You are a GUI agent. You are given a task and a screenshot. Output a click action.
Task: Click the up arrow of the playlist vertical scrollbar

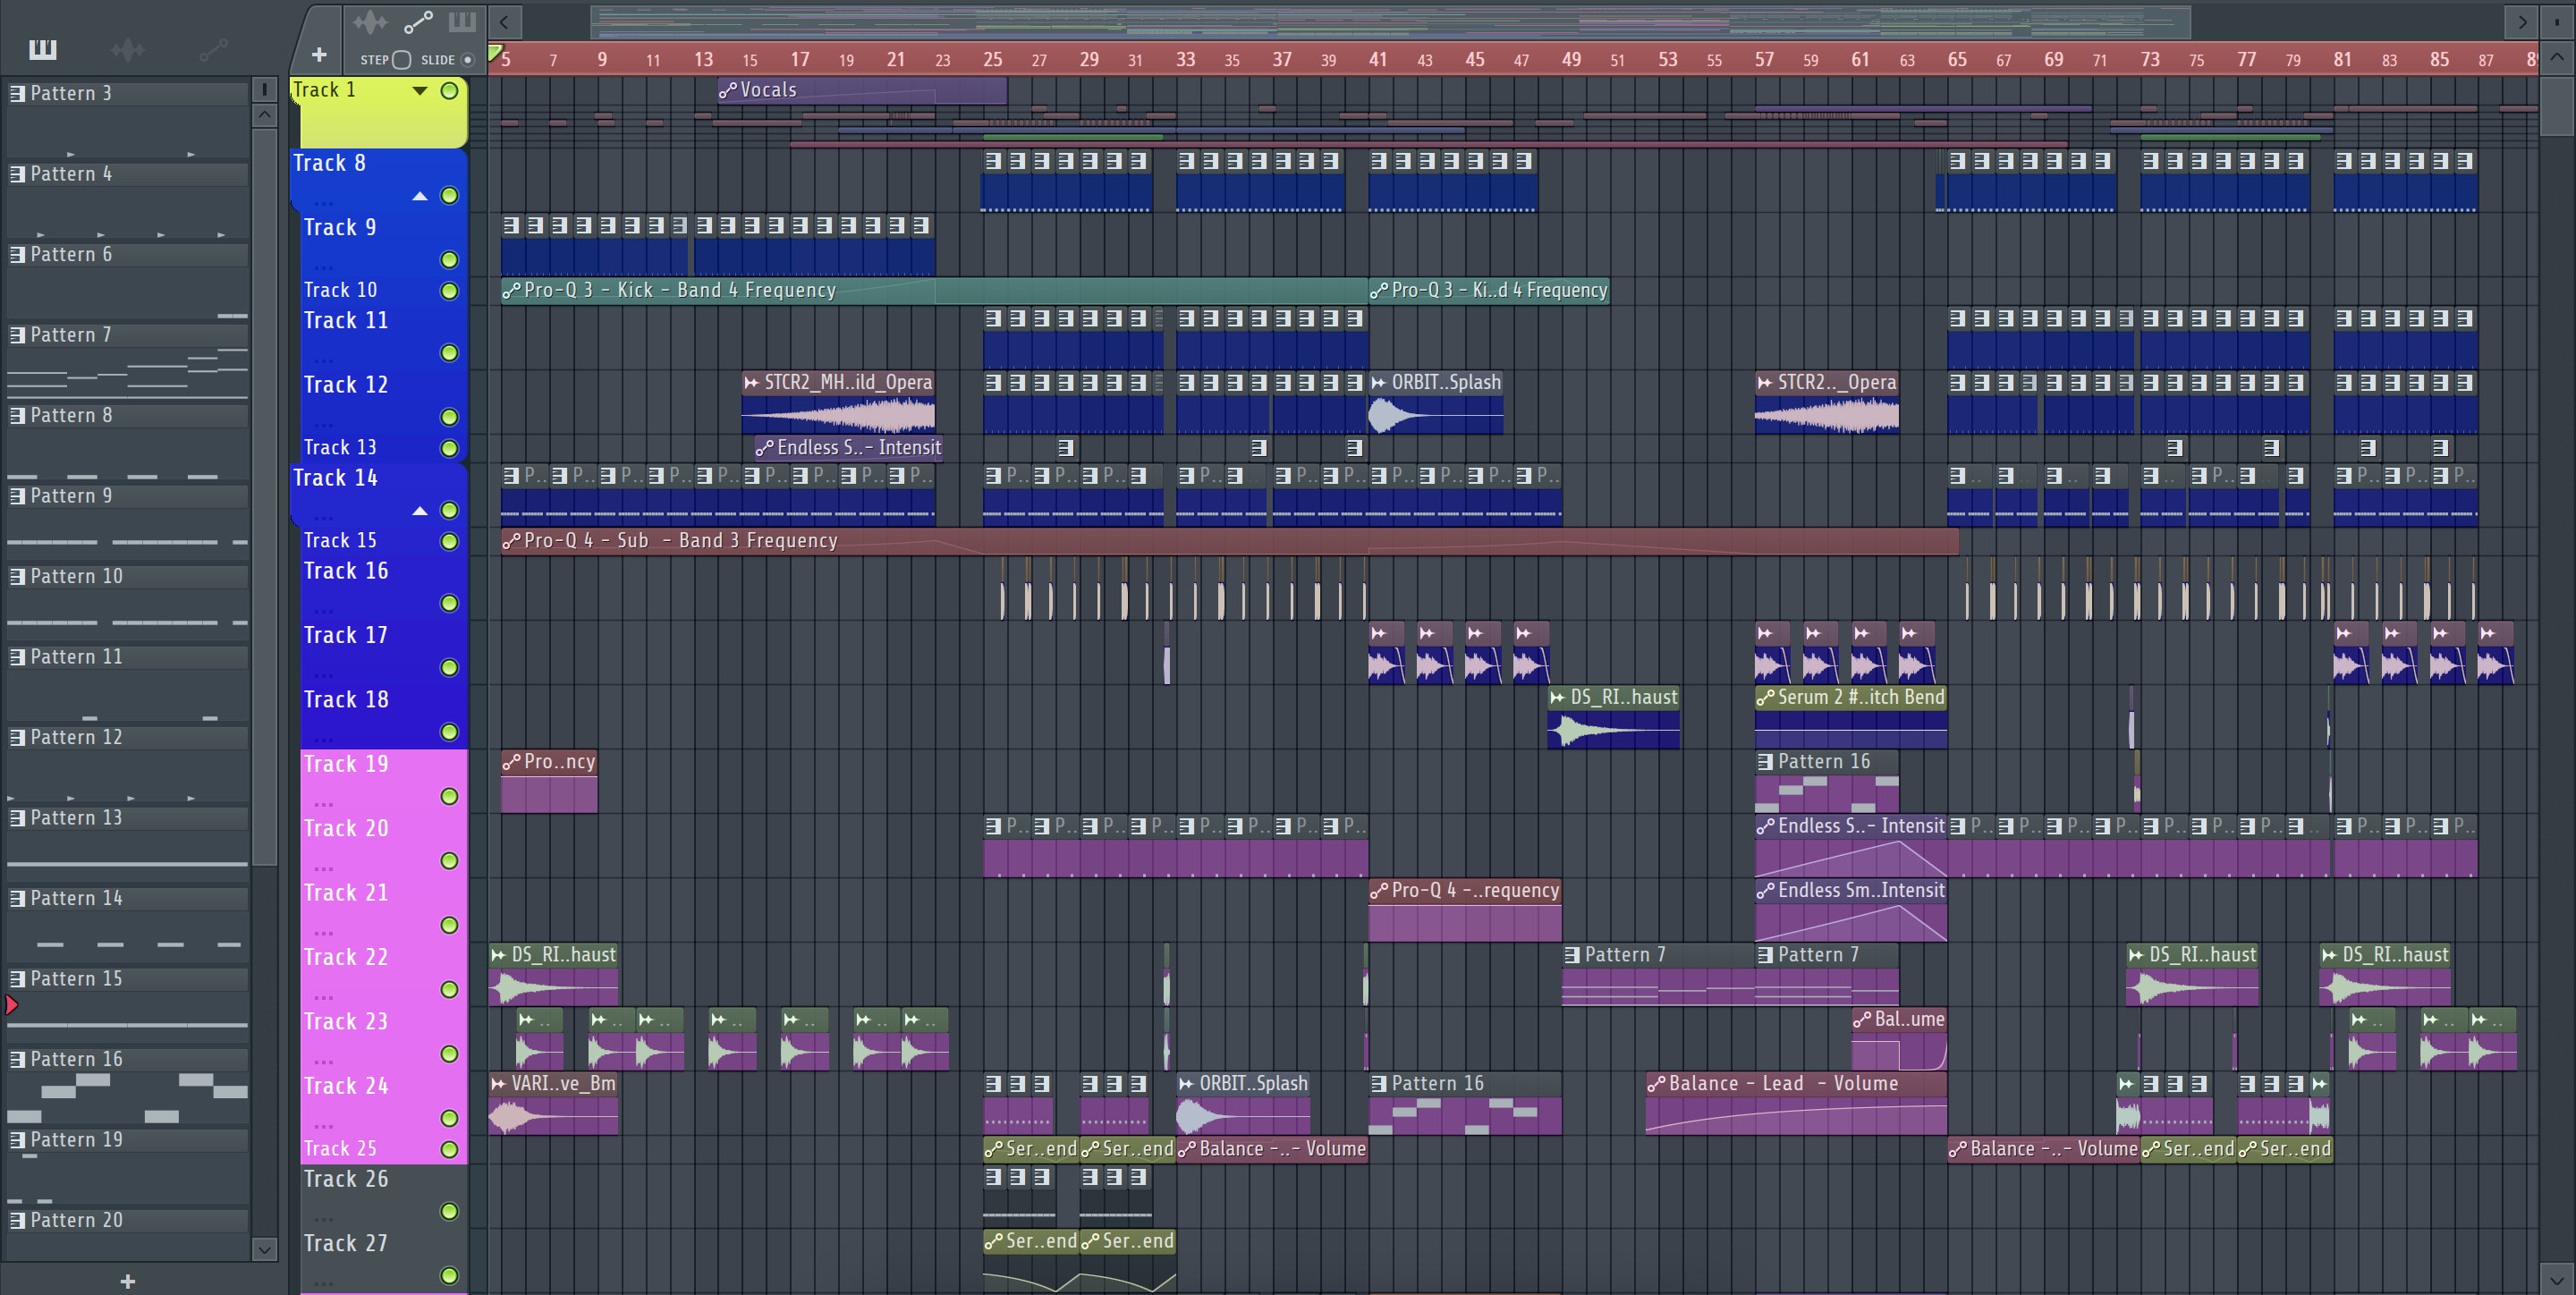pos(2556,56)
